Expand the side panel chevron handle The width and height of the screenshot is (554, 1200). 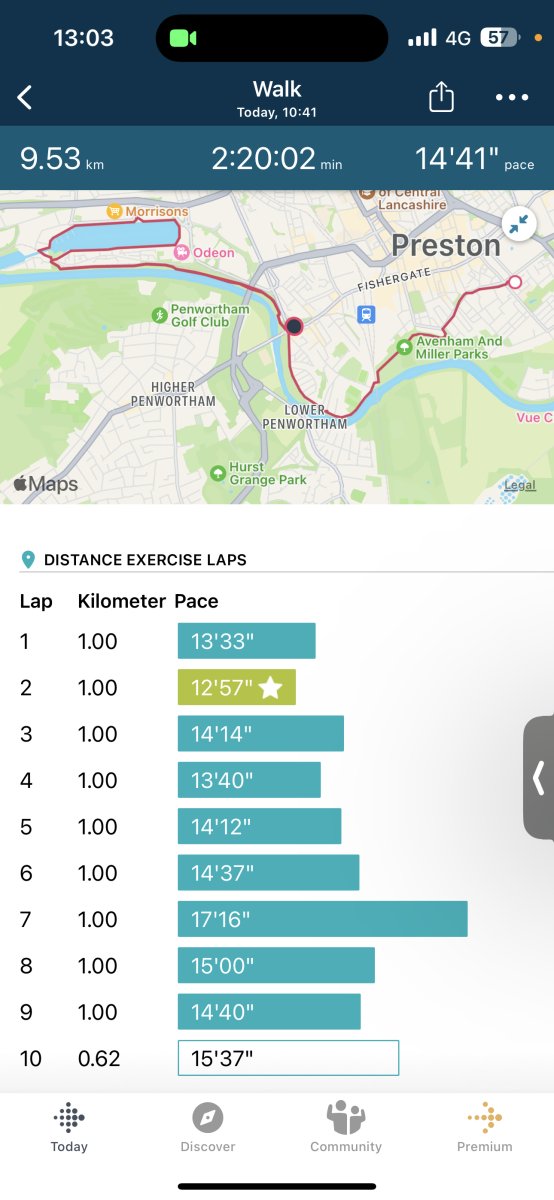tap(539, 777)
